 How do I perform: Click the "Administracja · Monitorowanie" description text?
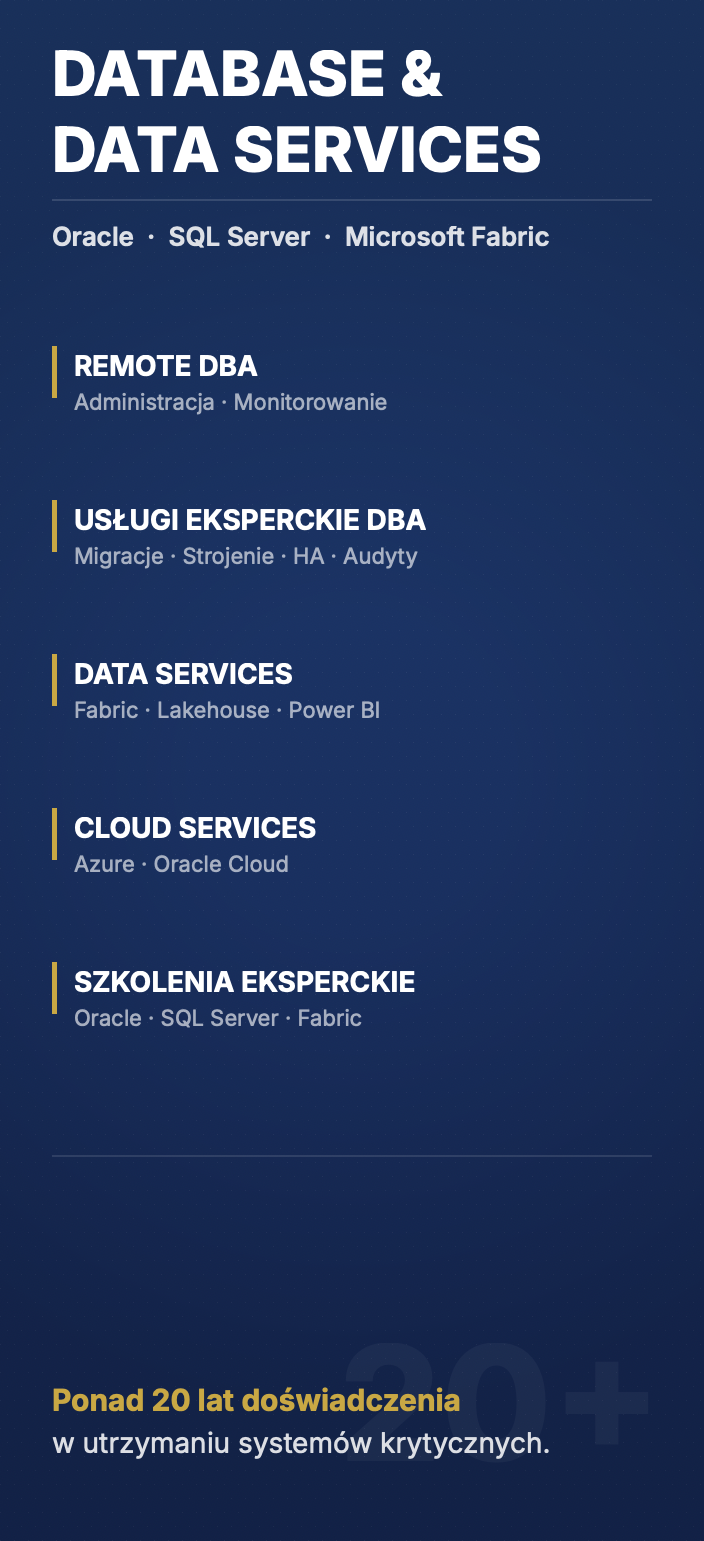pyautogui.click(x=230, y=402)
